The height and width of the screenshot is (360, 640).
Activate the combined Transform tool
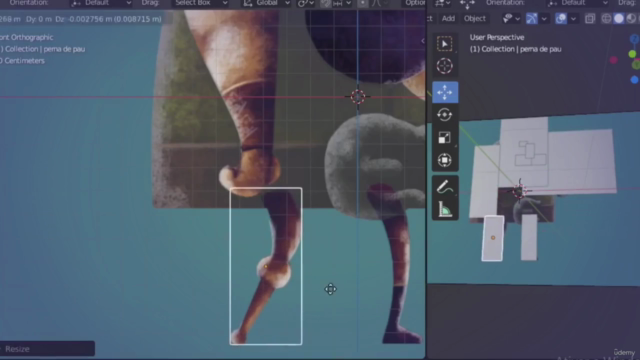click(444, 160)
